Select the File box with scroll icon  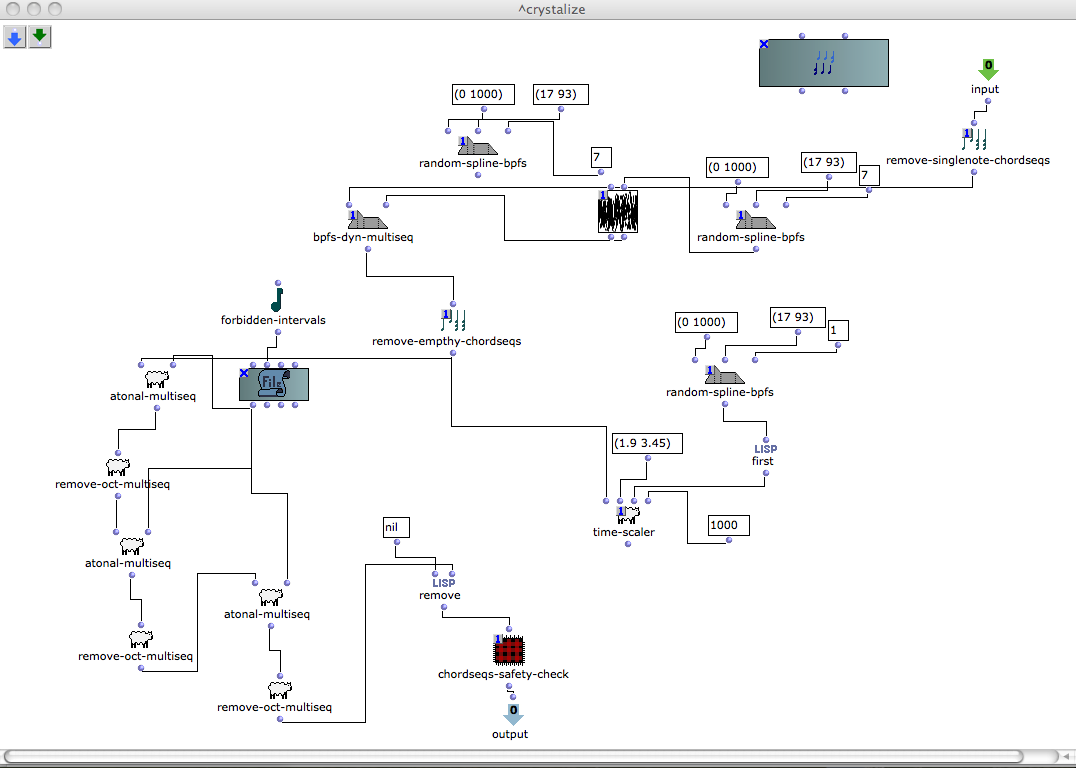tap(274, 384)
